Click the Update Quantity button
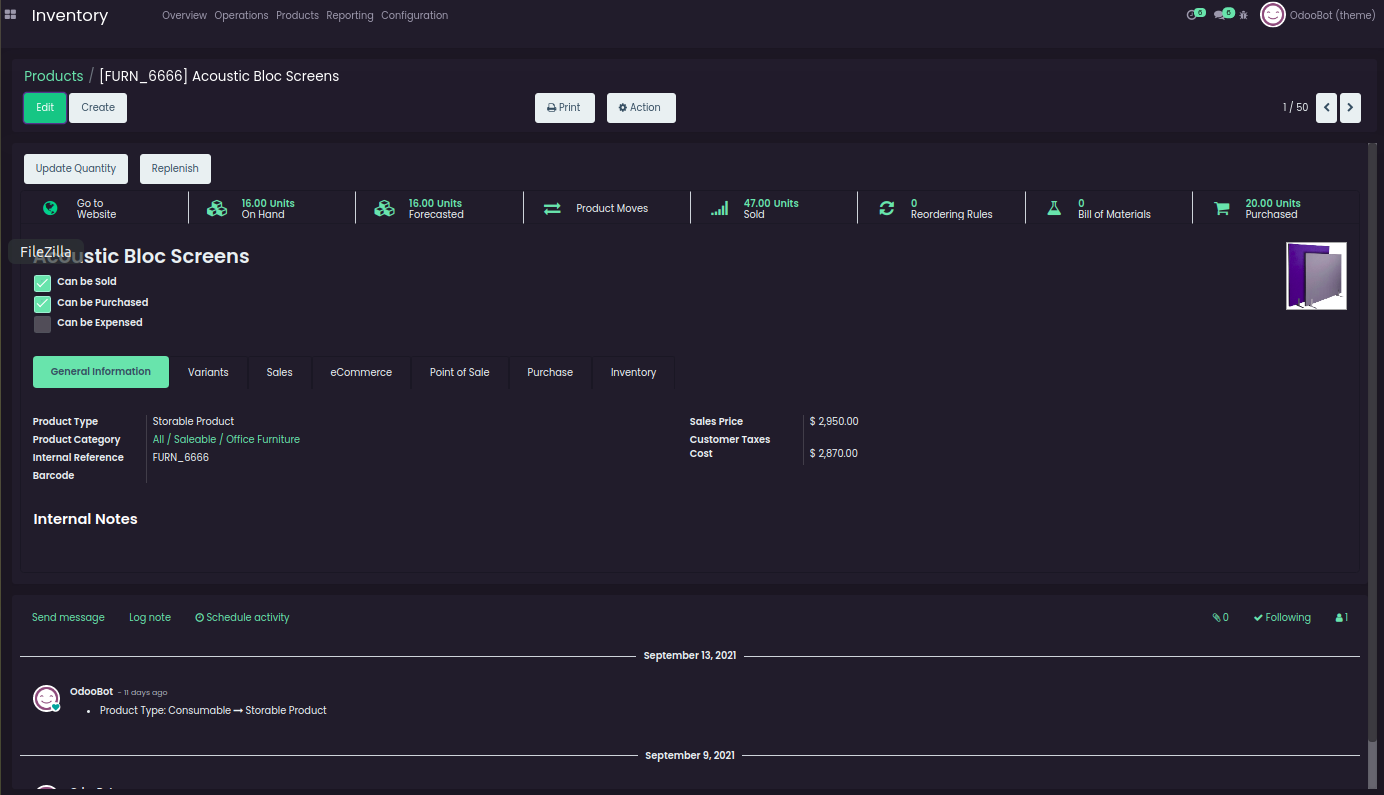 click(x=76, y=169)
